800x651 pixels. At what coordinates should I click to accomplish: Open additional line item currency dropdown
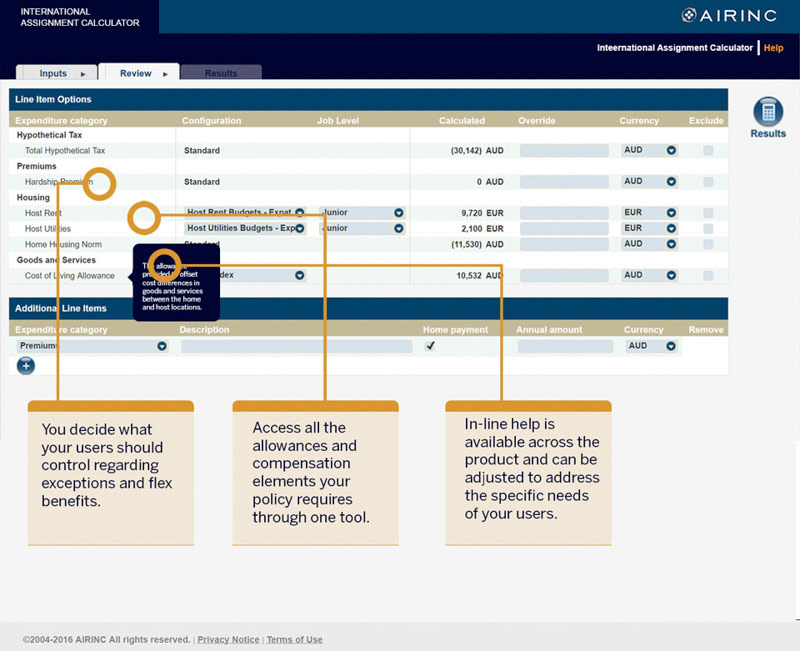[x=652, y=346]
